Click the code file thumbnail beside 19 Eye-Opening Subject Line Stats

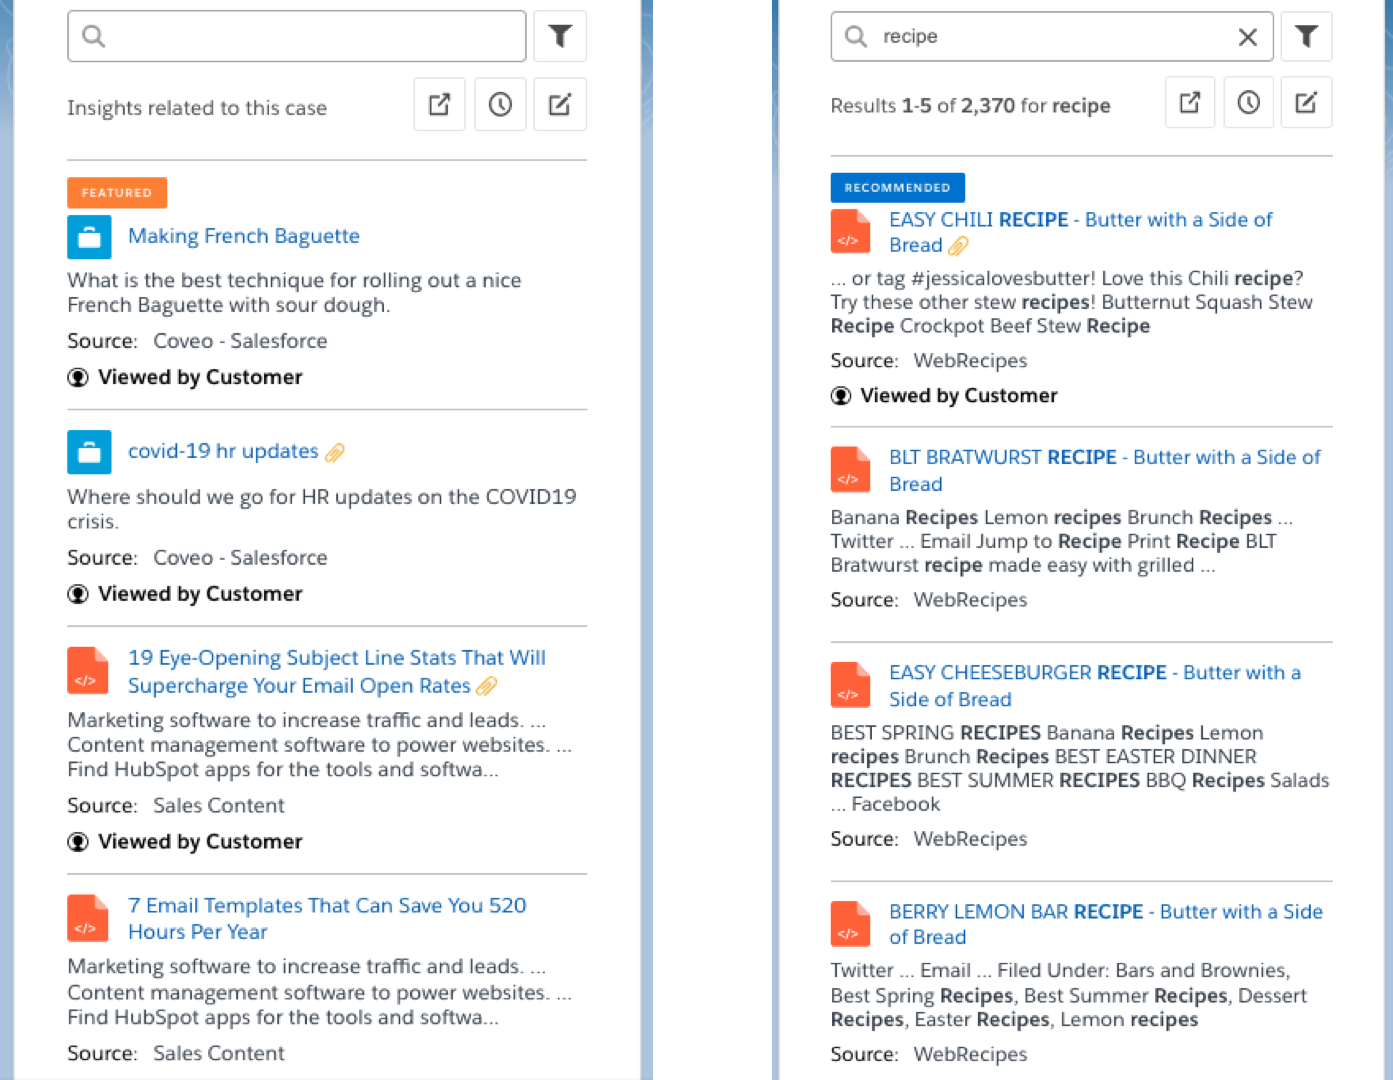pyautogui.click(x=87, y=671)
